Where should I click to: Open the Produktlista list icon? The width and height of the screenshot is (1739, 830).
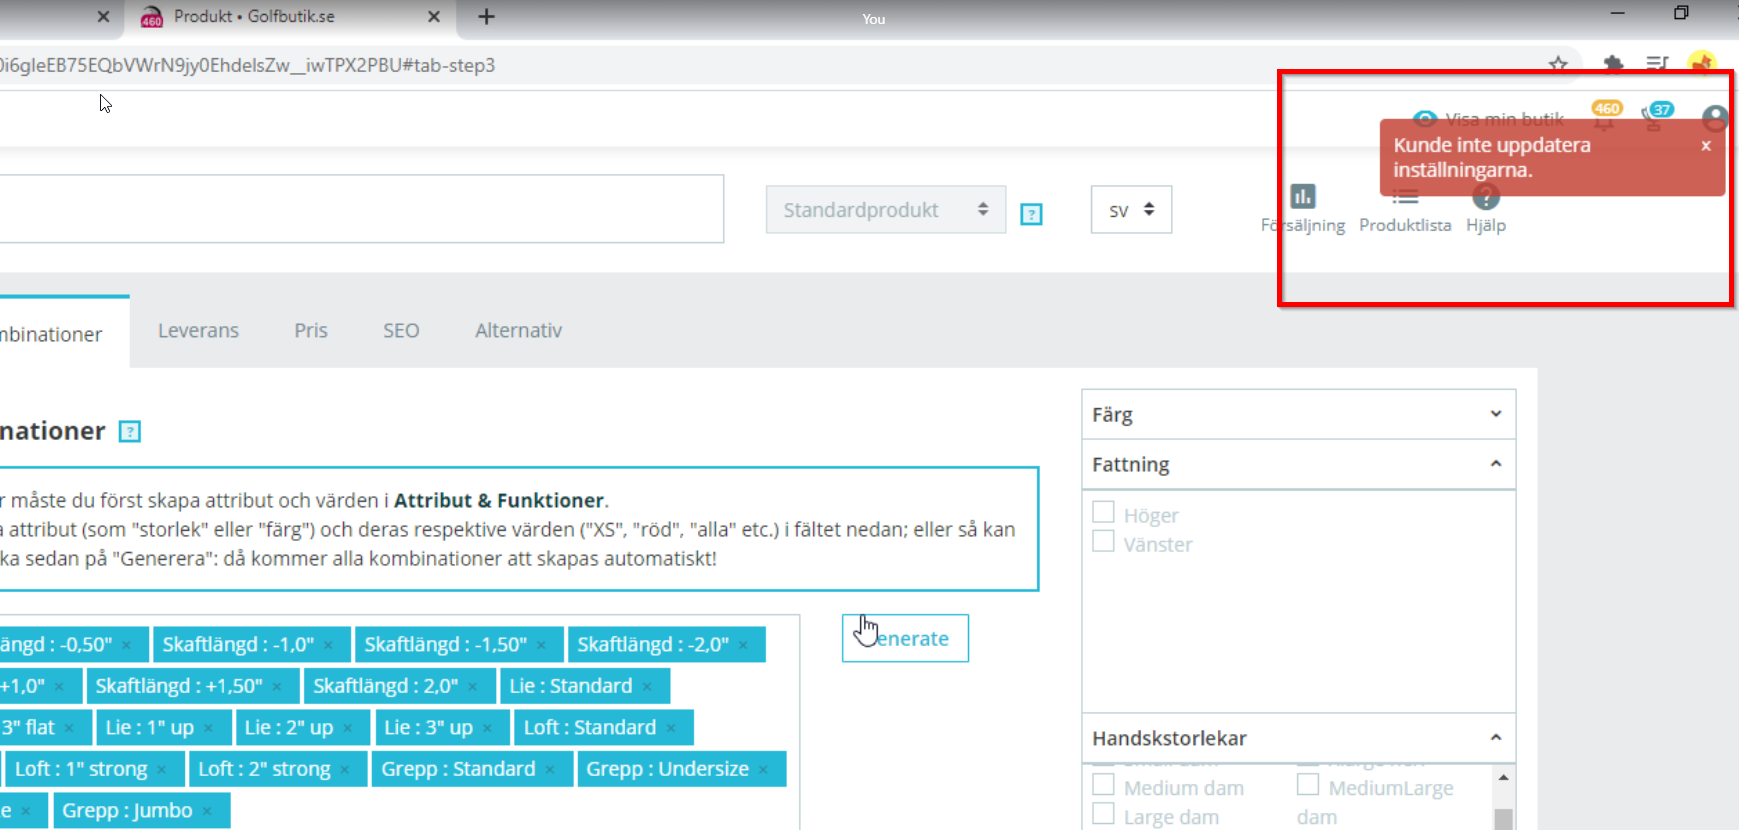pos(1405,197)
